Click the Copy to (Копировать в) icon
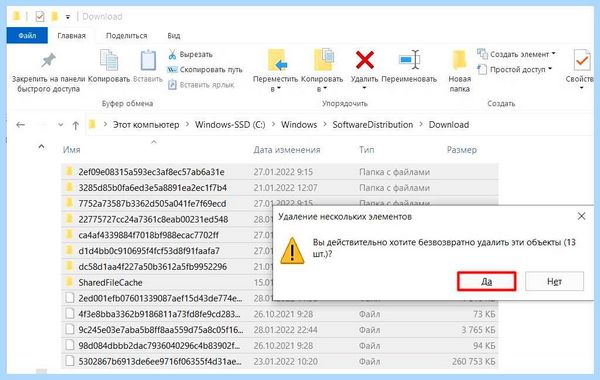Screen dimensions: 600x380 [324, 60]
